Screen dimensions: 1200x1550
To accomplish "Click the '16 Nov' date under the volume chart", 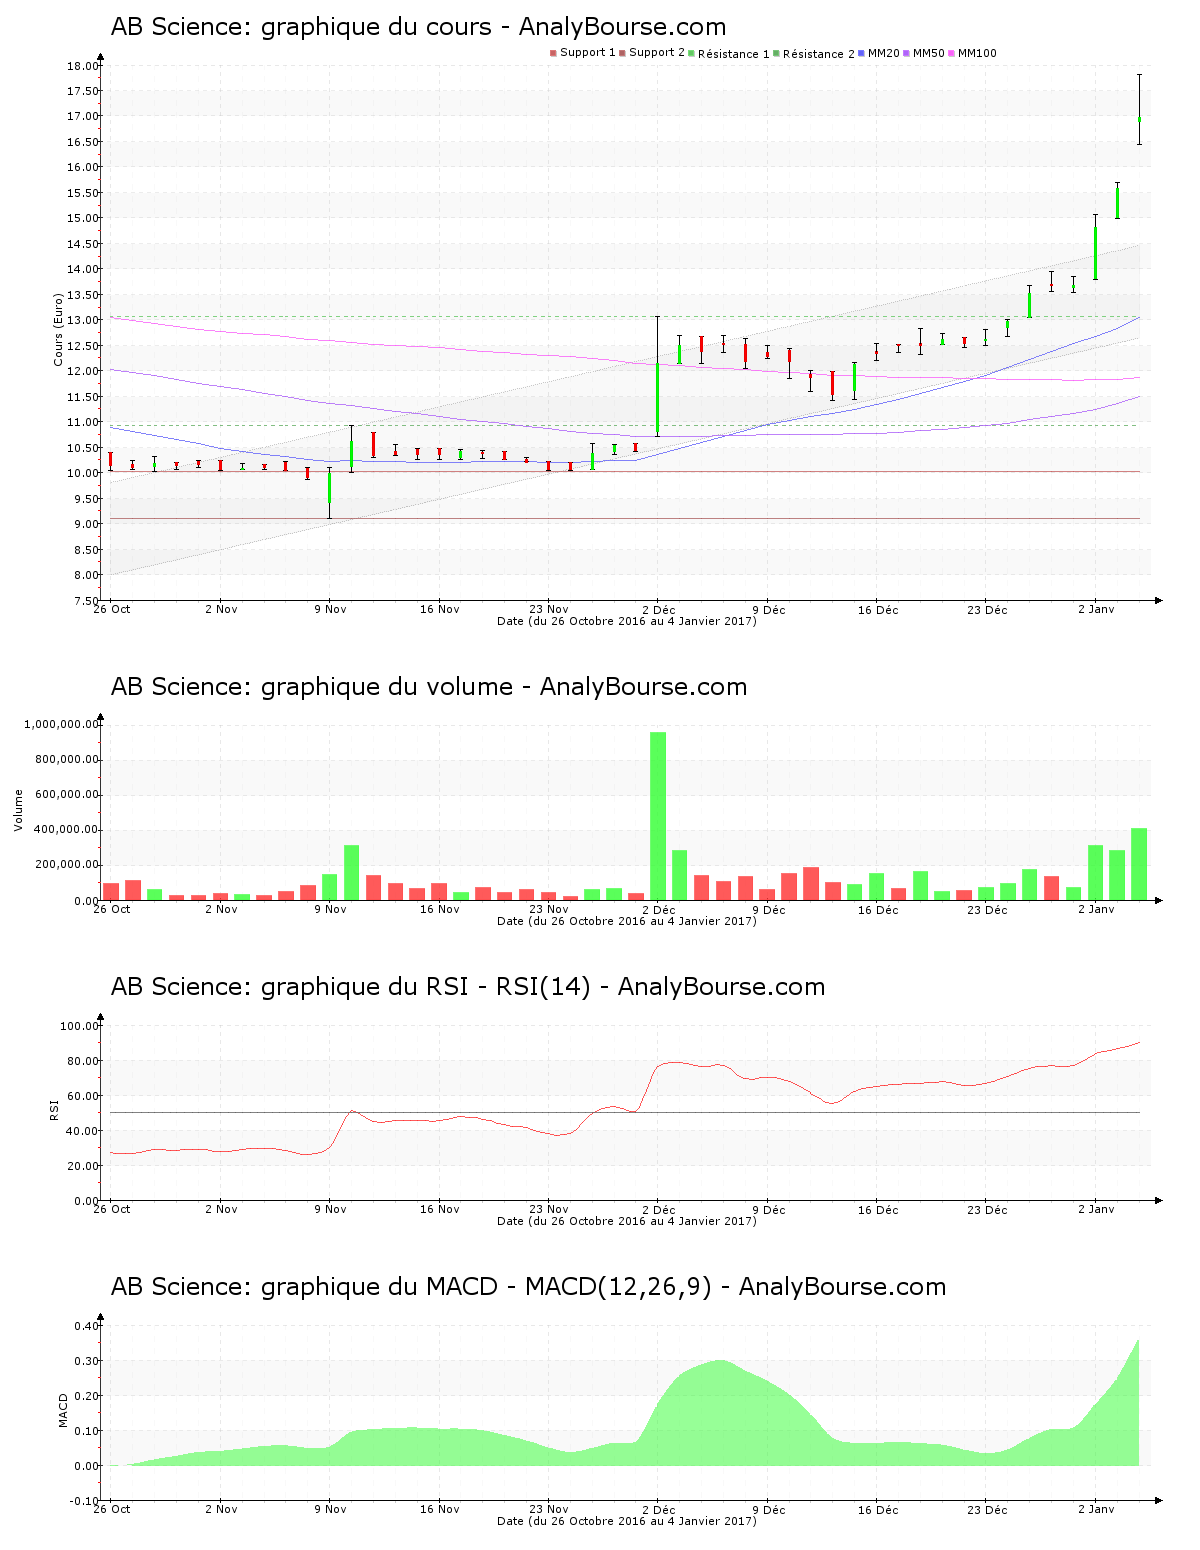I will pos(440,909).
